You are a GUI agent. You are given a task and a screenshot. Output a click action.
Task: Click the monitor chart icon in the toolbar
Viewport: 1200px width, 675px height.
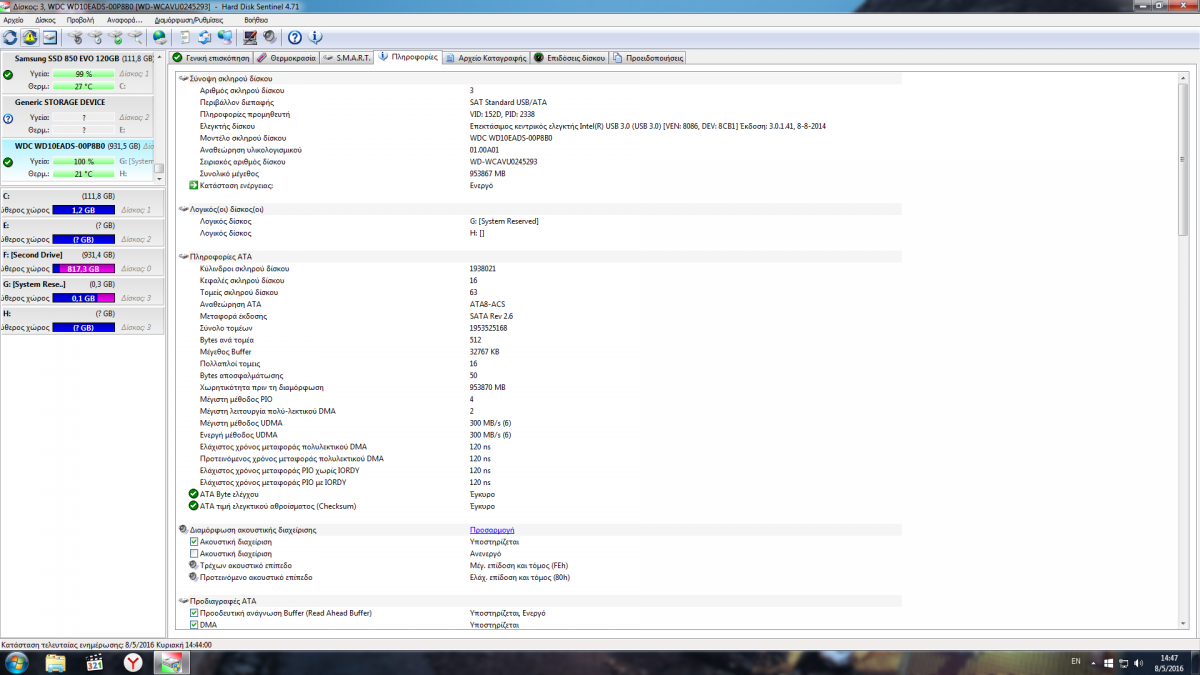pos(250,38)
